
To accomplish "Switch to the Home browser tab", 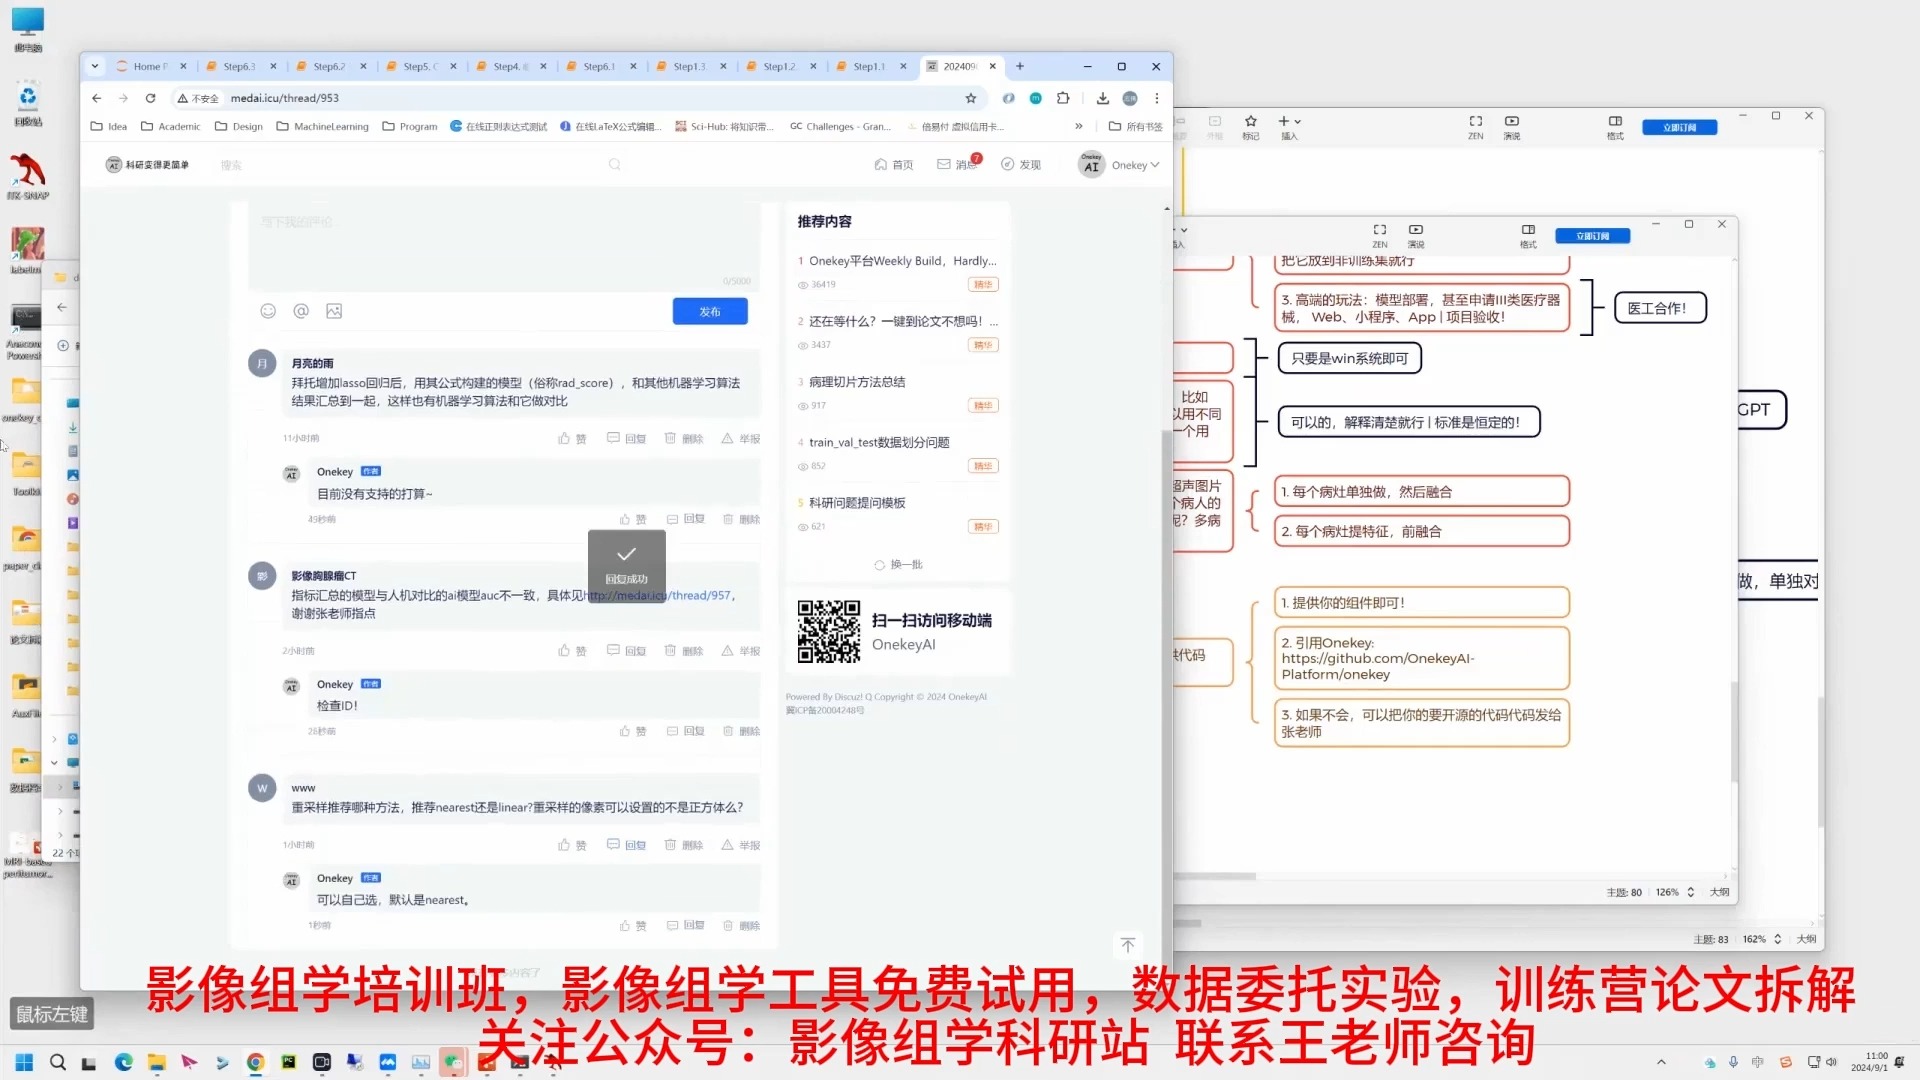I will tap(148, 66).
